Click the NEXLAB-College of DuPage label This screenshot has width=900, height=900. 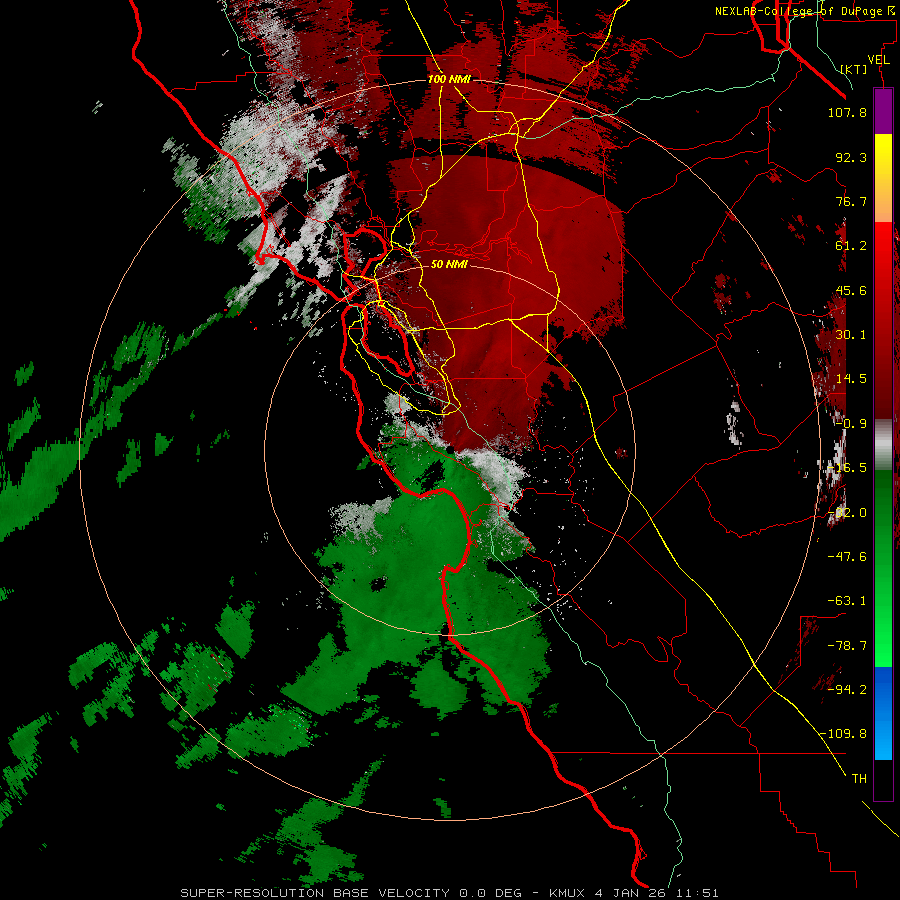click(806, 11)
